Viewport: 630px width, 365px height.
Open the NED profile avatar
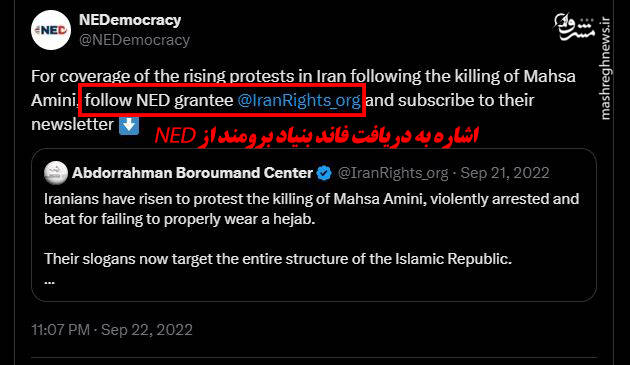click(51, 30)
